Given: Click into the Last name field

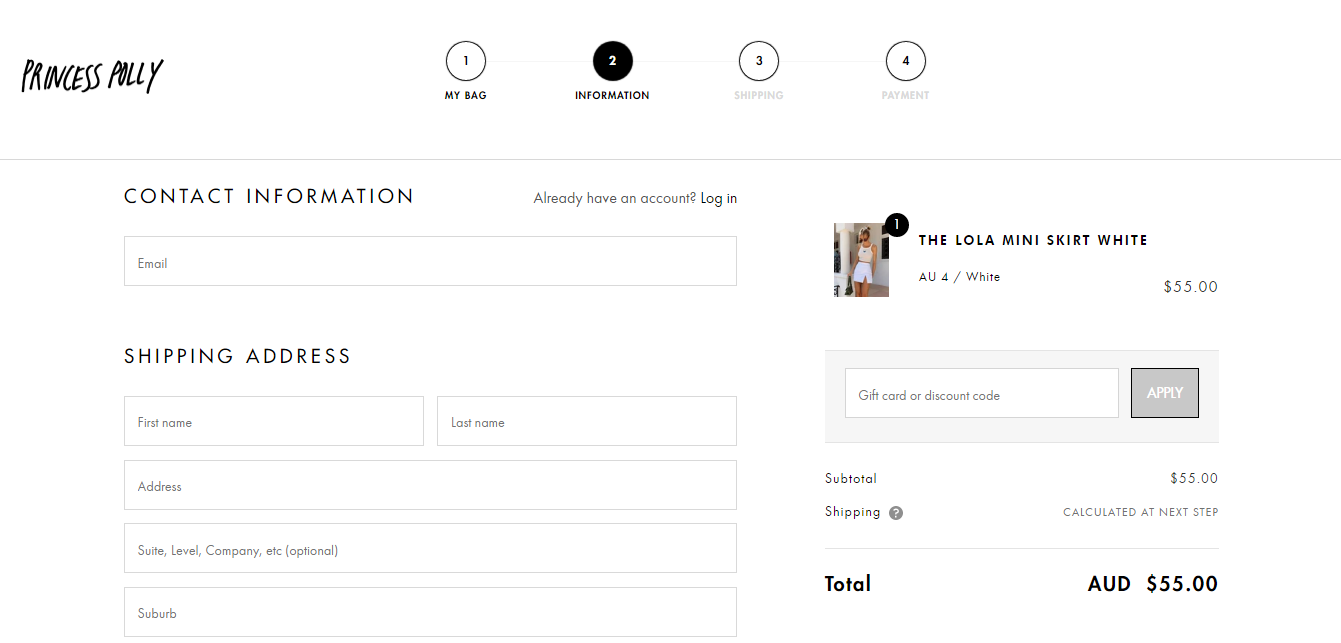Looking at the screenshot, I should coord(586,421).
